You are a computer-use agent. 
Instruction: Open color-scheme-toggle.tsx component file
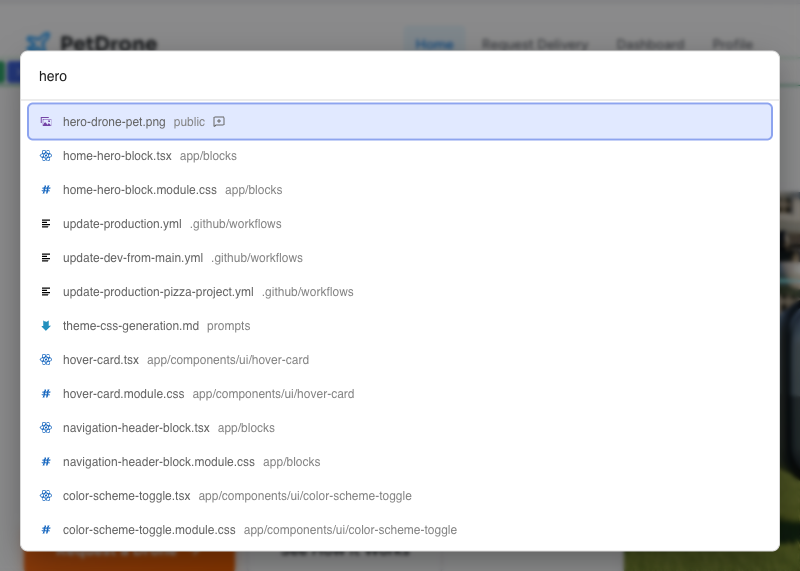[126, 496]
